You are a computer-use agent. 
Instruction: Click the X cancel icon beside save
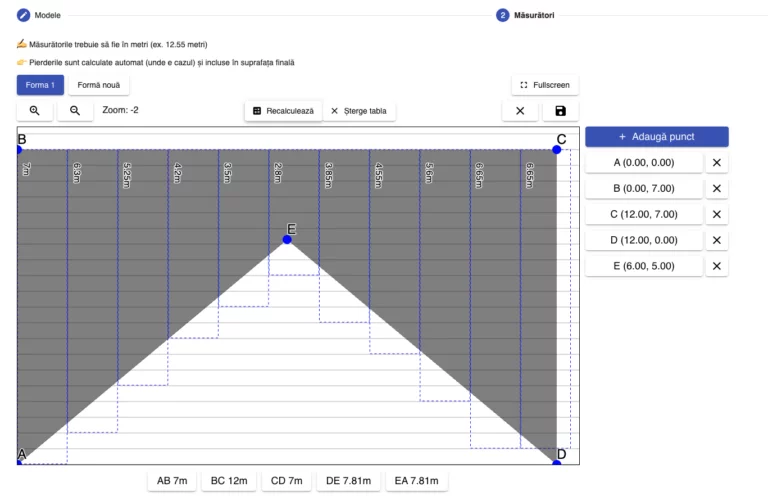point(520,111)
